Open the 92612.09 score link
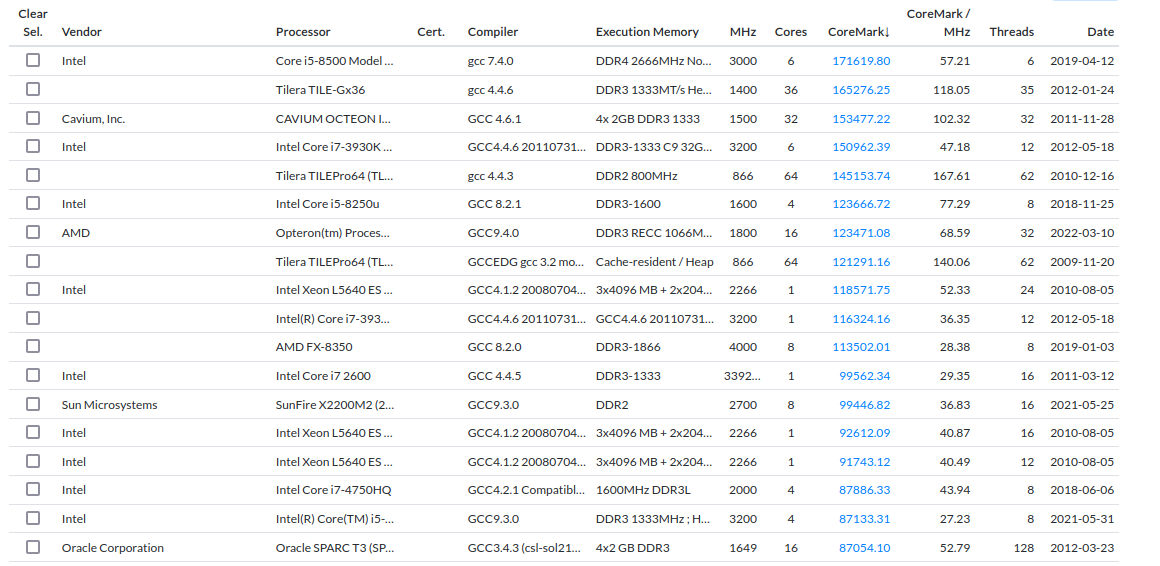This screenshot has height=566, width=1160. point(864,432)
